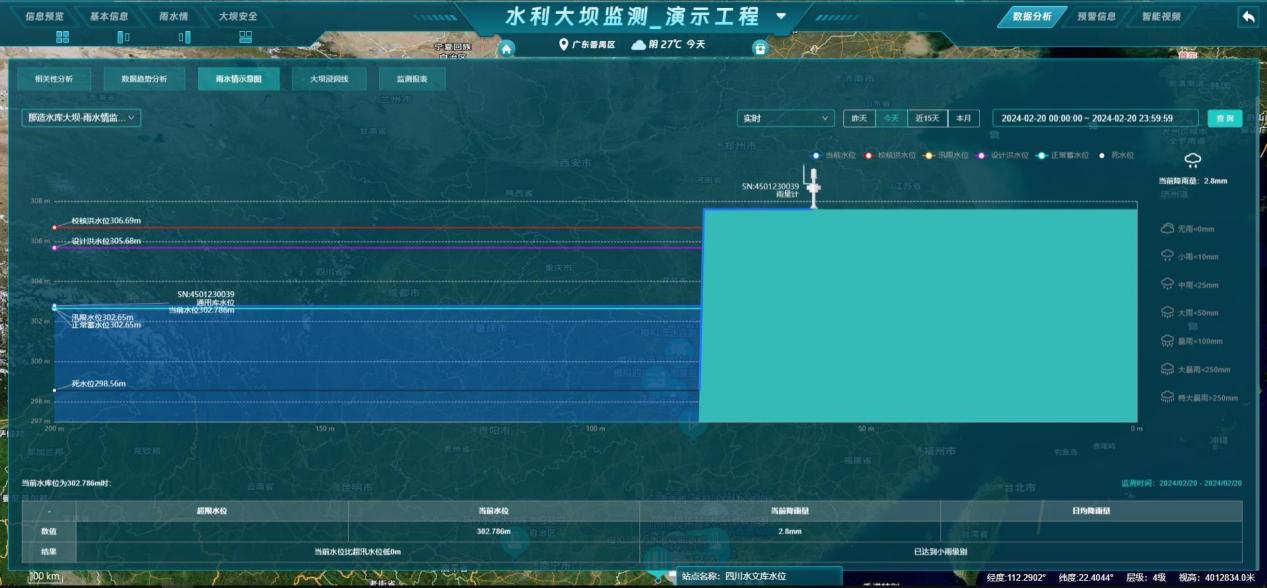Click the layout icon under 大坝安全
This screenshot has height=588, width=1267.
click(245, 37)
